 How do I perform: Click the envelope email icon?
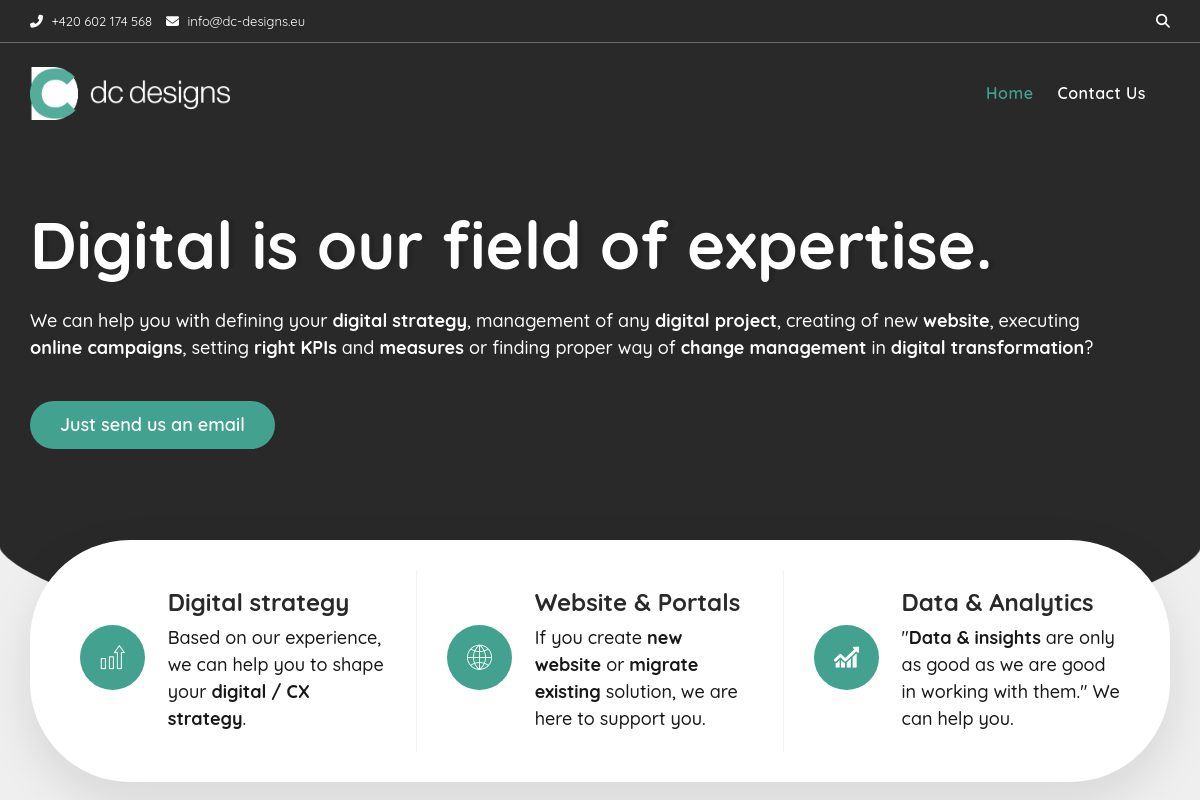tap(173, 21)
